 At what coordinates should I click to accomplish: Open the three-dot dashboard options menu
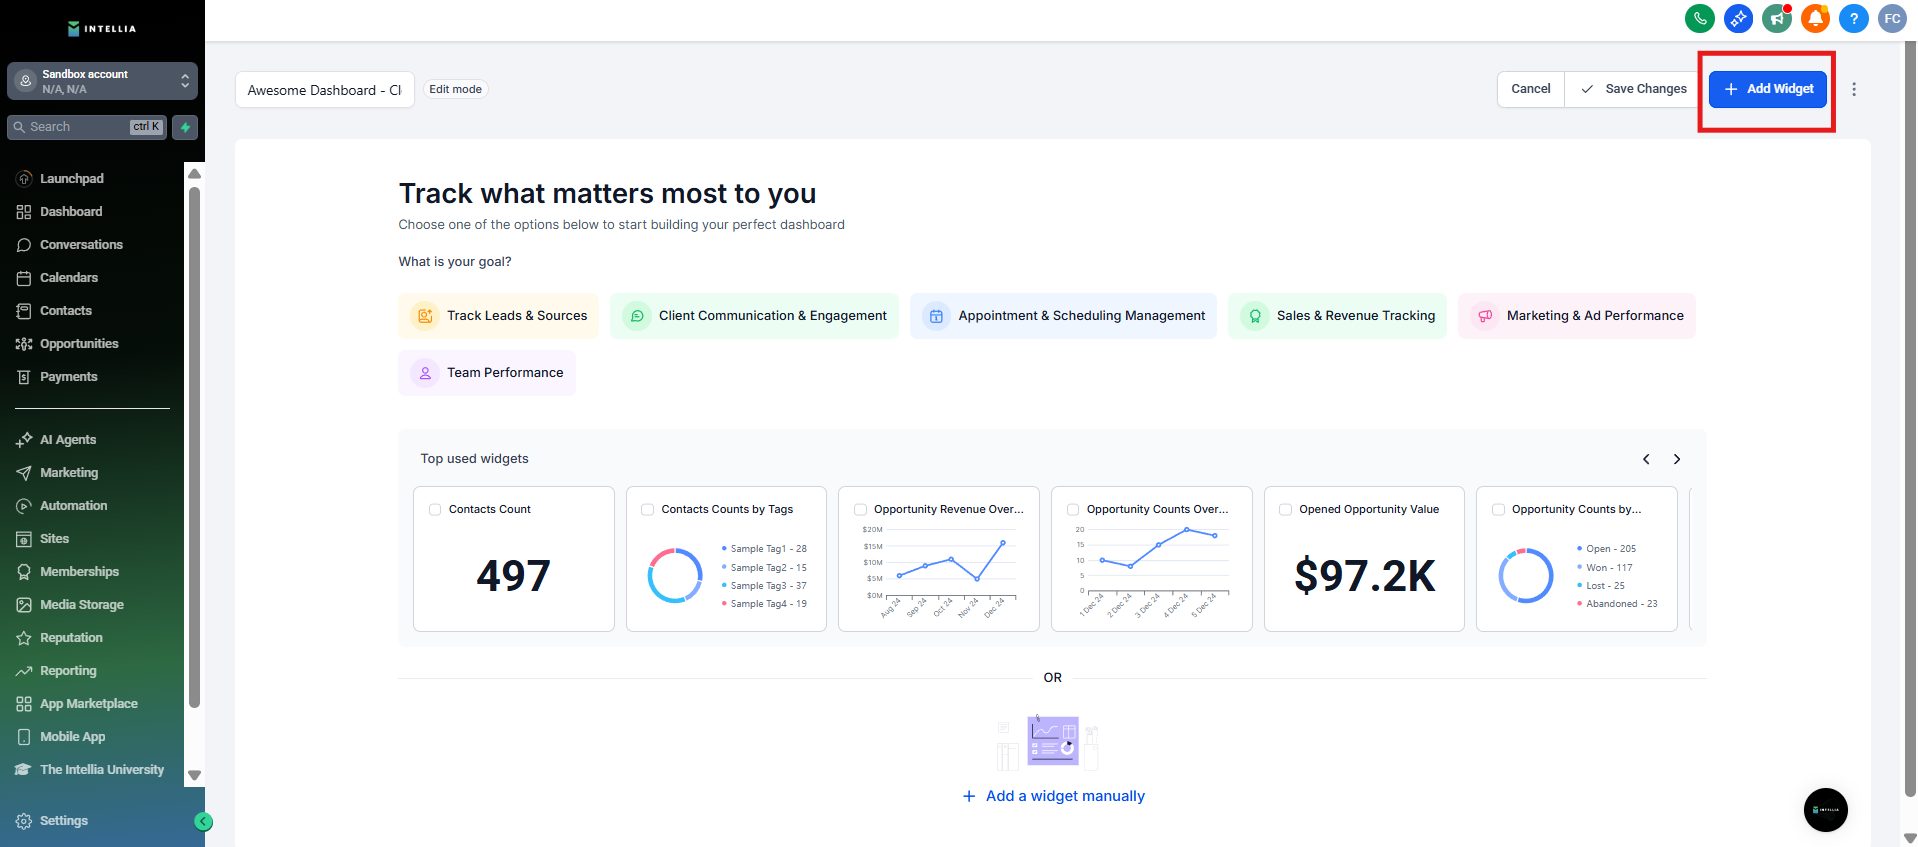(x=1854, y=89)
